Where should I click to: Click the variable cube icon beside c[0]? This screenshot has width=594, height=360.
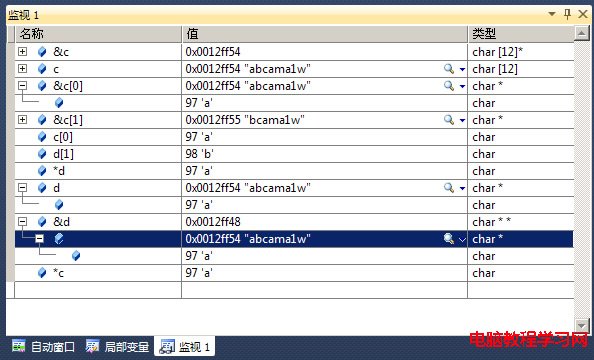[42, 137]
